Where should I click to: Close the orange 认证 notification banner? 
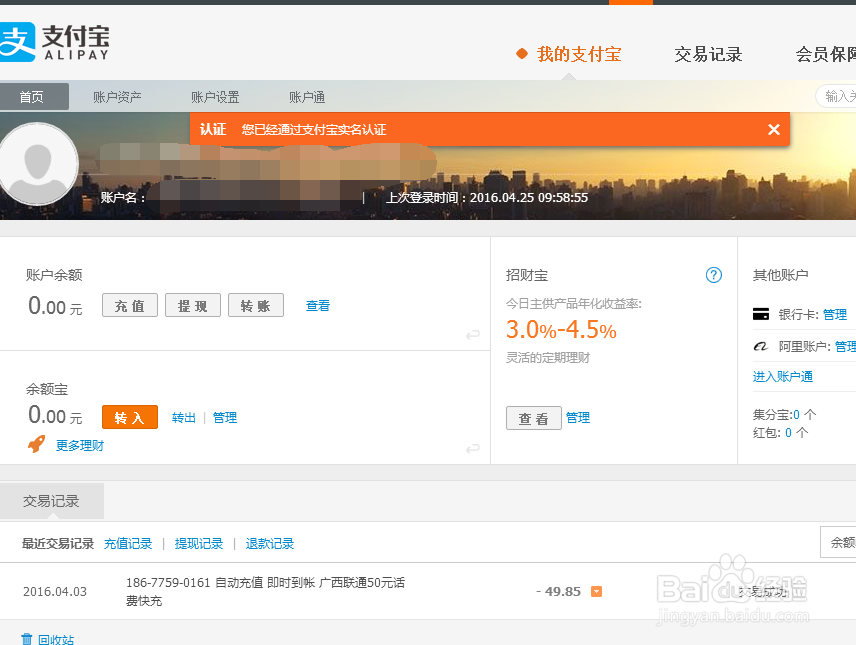pyautogui.click(x=774, y=129)
